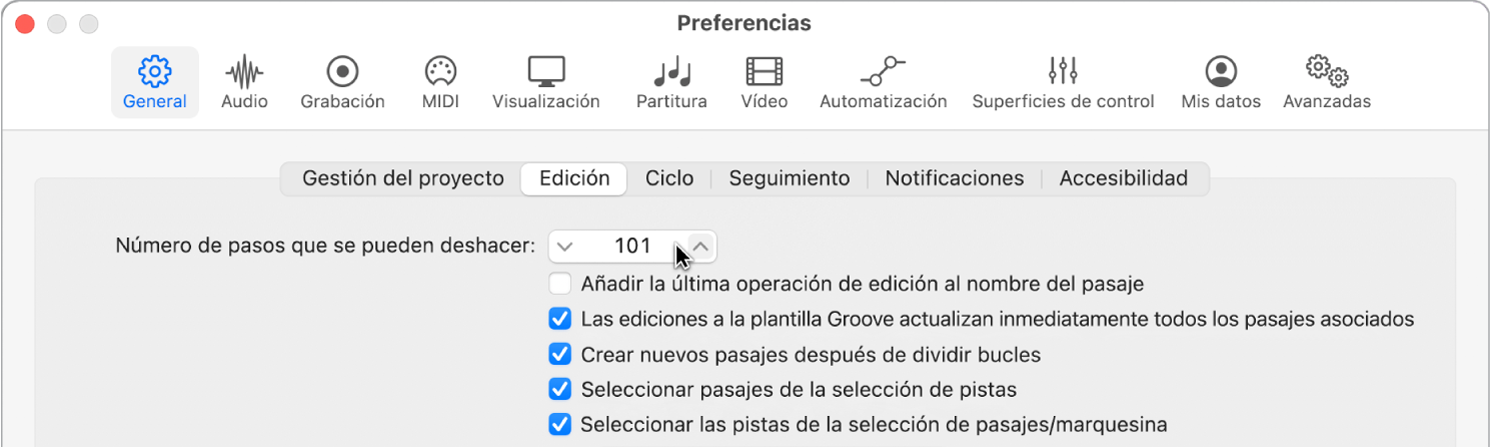Decrease undo steps with the down chevron
Viewport: 1490px width, 447px height.
tap(565, 246)
